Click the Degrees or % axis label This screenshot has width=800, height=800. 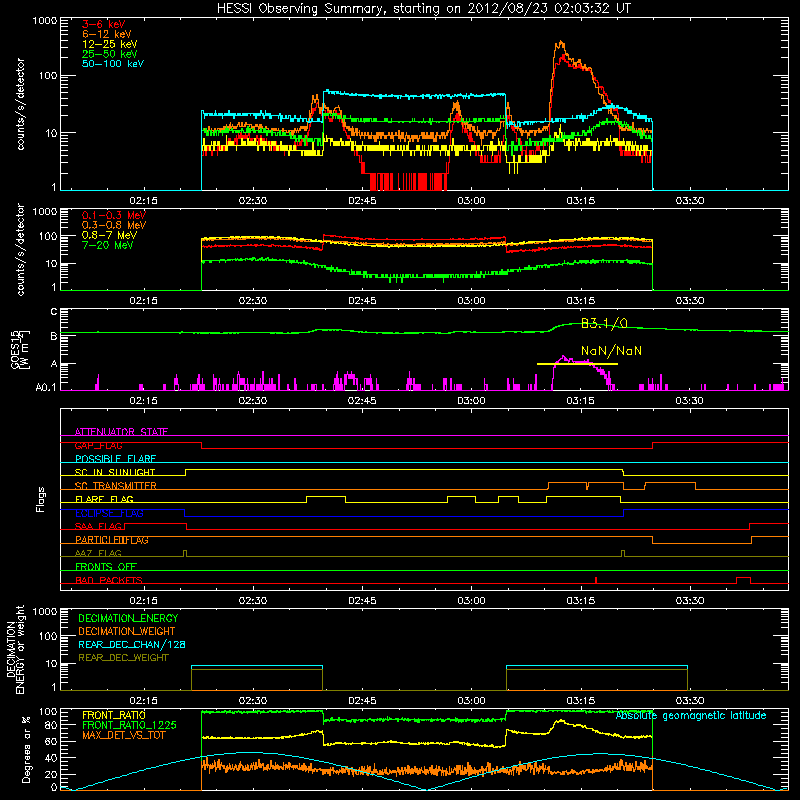26,749
